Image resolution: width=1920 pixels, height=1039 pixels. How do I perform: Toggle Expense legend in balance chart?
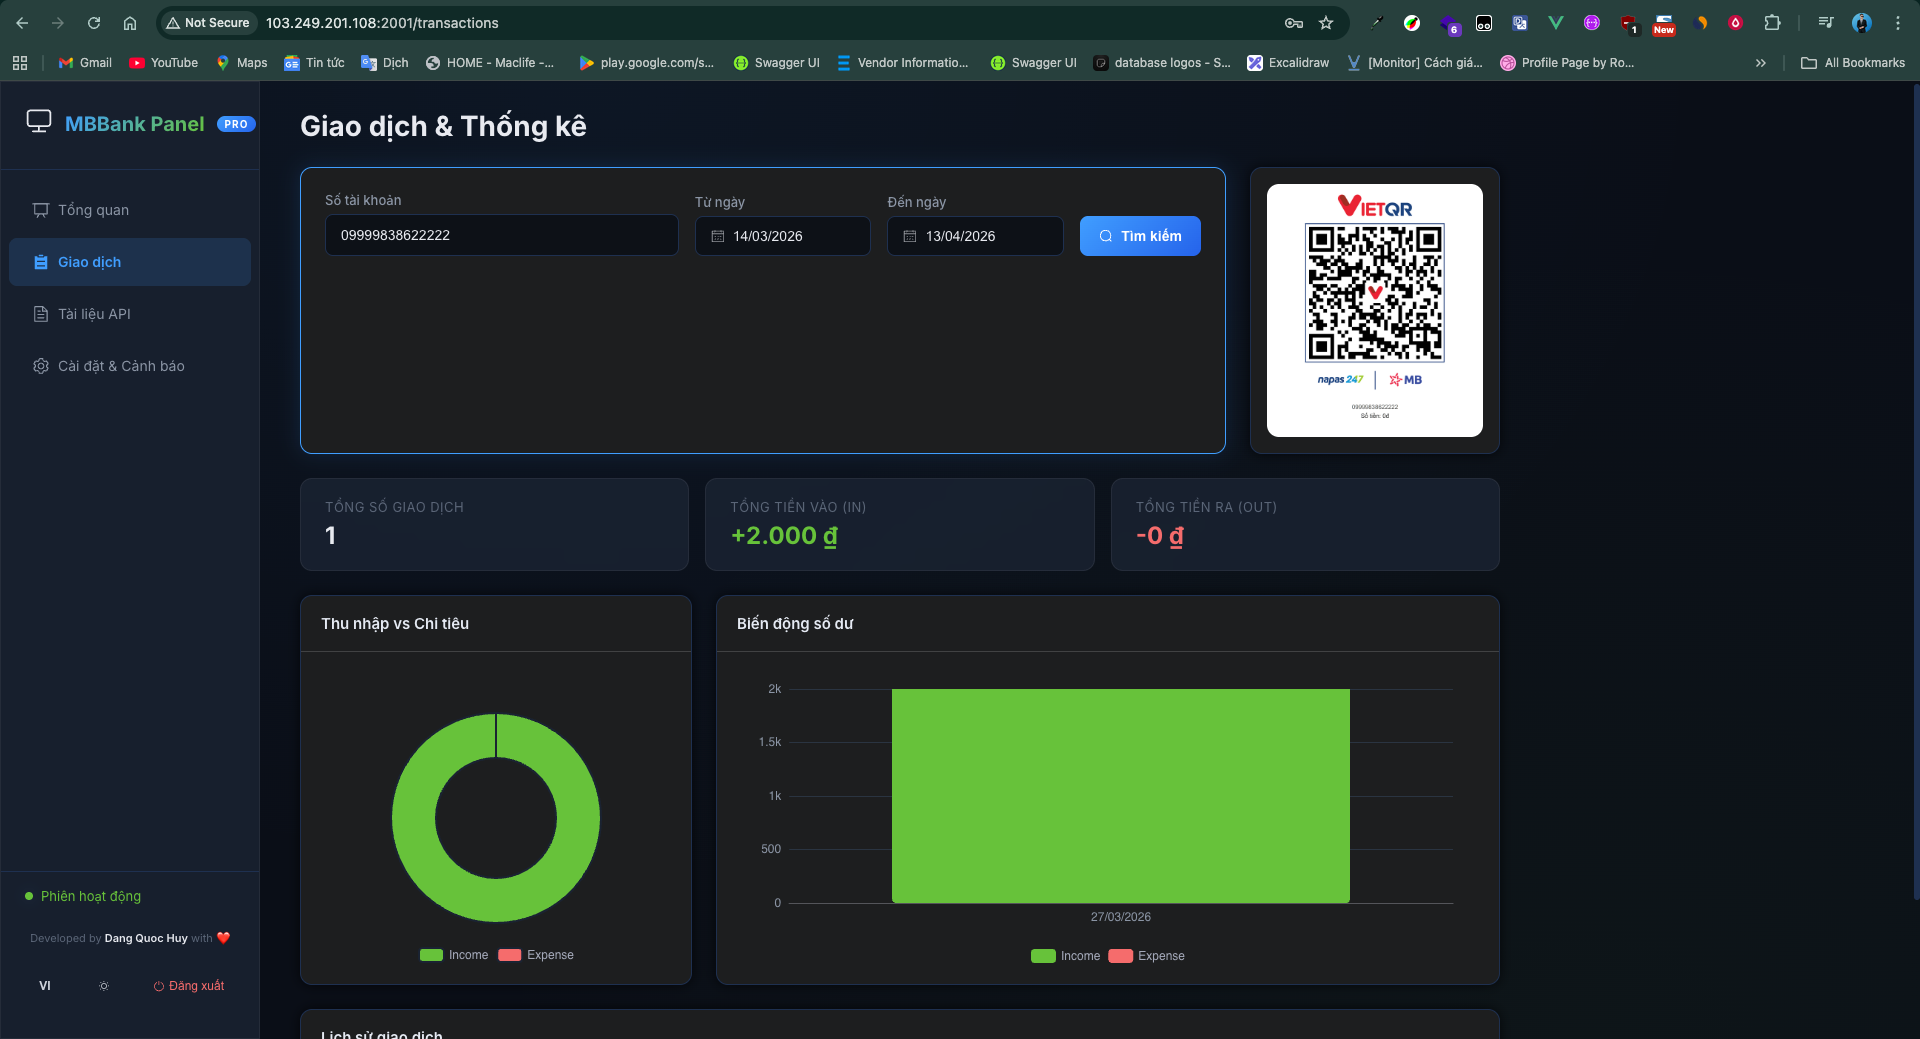1147,956
